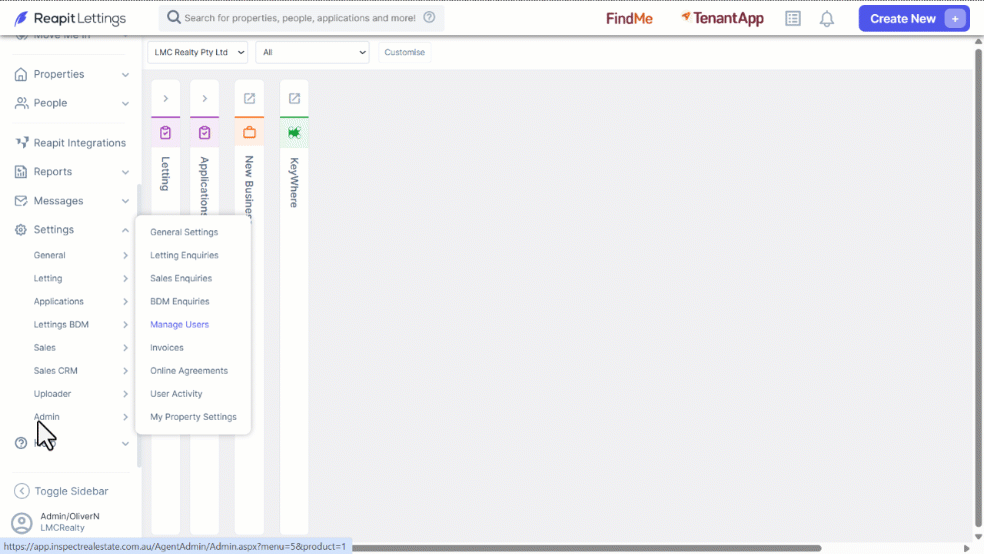Click the search magnifier icon

[x=173, y=18]
